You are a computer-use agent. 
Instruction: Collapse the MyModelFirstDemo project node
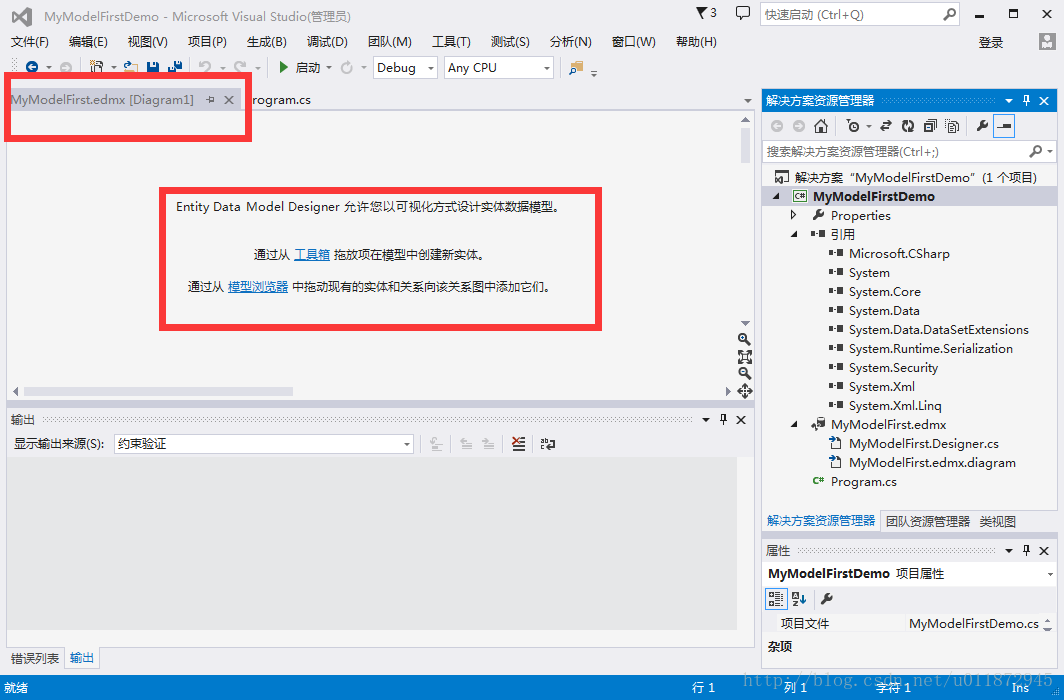[x=776, y=196]
